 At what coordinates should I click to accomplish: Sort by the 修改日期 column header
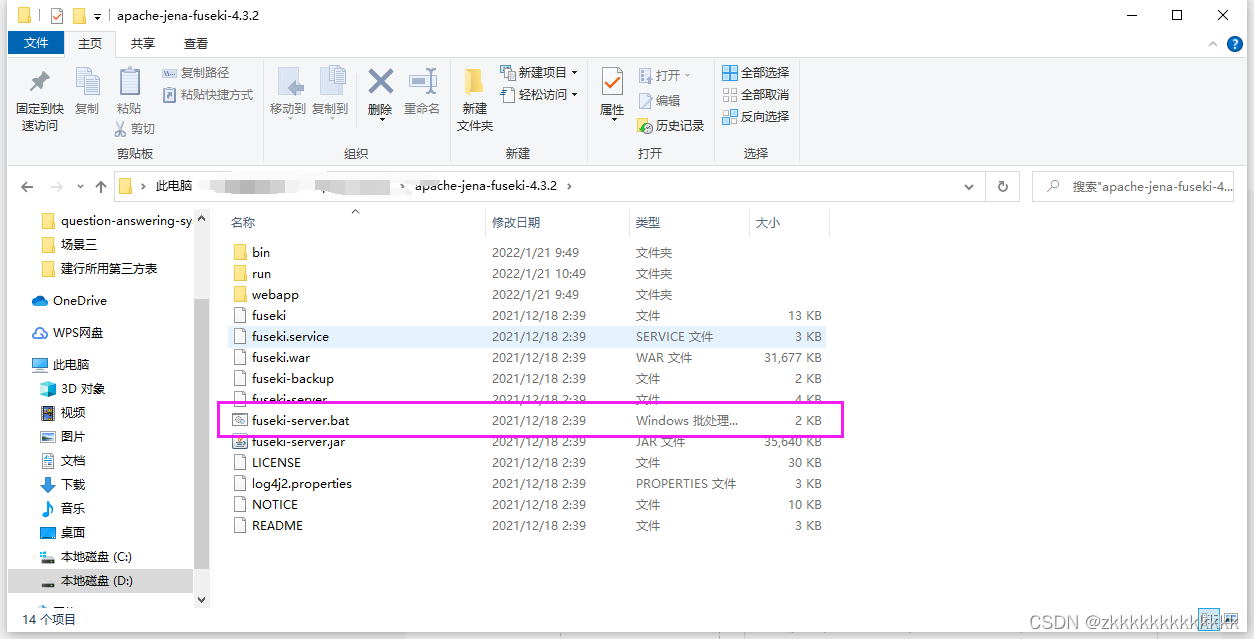point(516,223)
